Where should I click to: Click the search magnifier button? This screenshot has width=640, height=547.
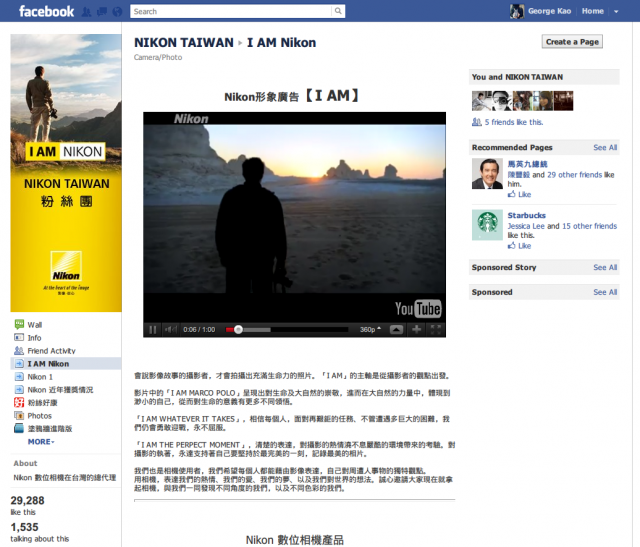click(x=338, y=11)
